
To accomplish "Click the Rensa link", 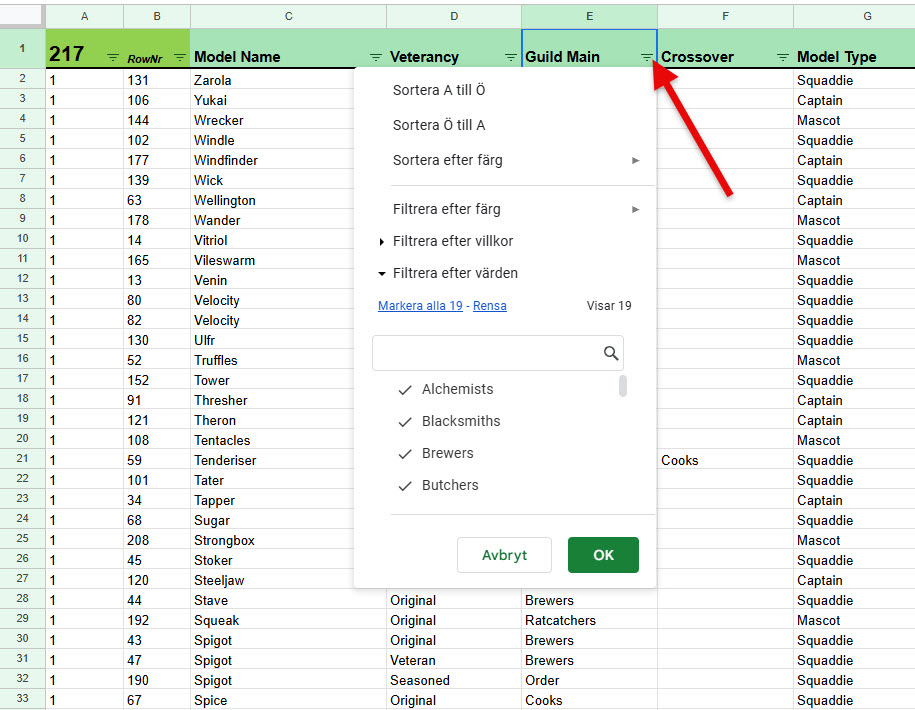I will coord(490,306).
